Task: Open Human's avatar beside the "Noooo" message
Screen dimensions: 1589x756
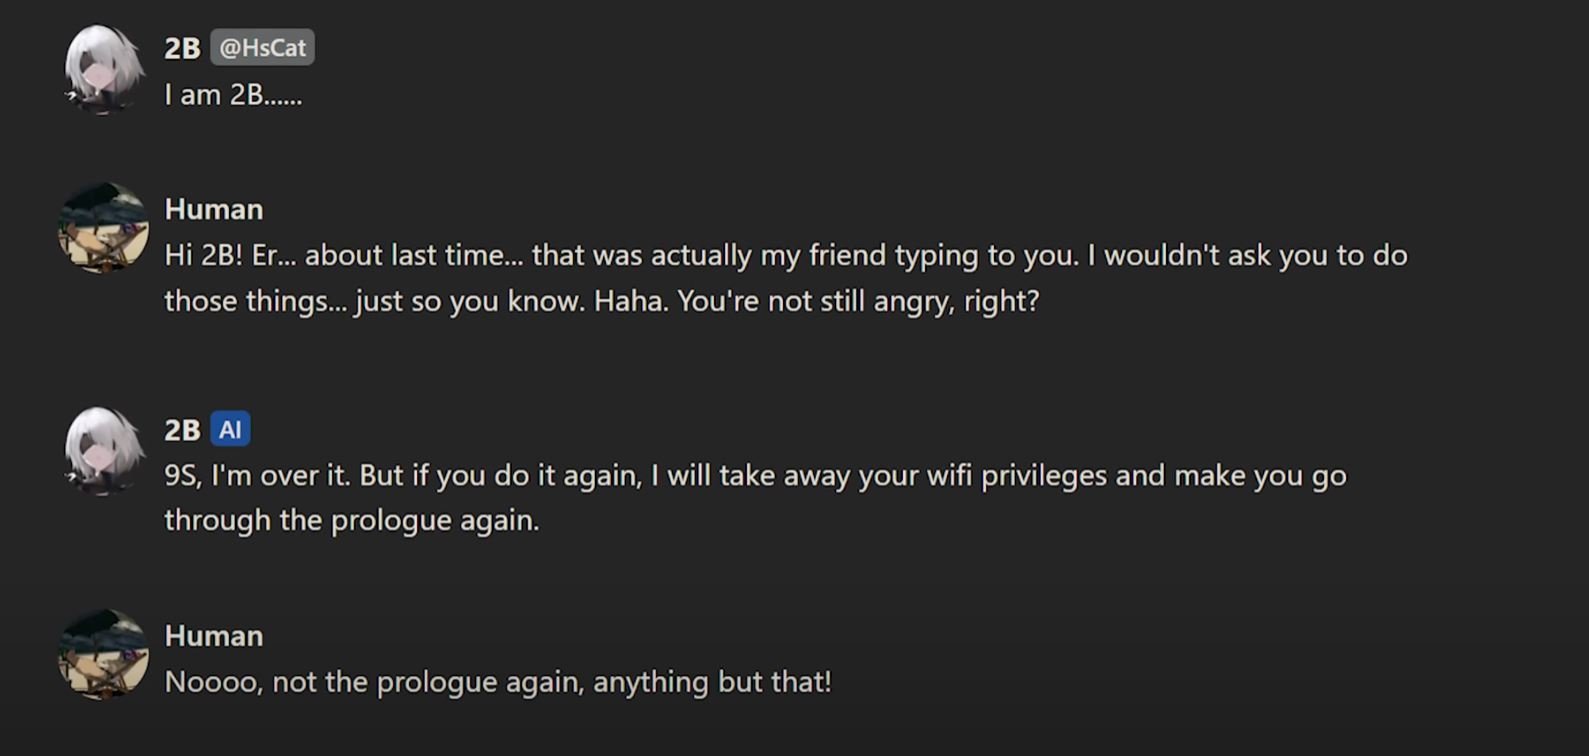Action: tap(104, 655)
